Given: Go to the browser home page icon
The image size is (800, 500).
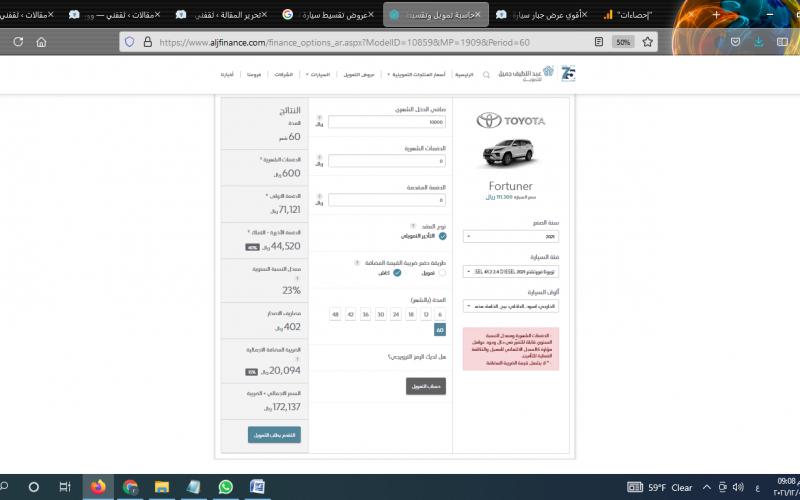Looking at the screenshot, I should click(x=41, y=42).
